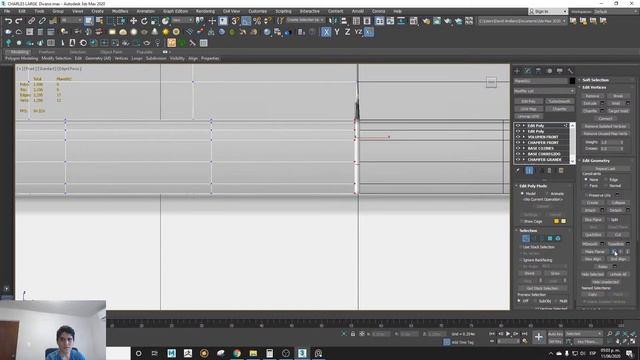Viewport: 640px width, 360px height.
Task: Open the reference coordinate system dropdown
Action: [182, 20]
